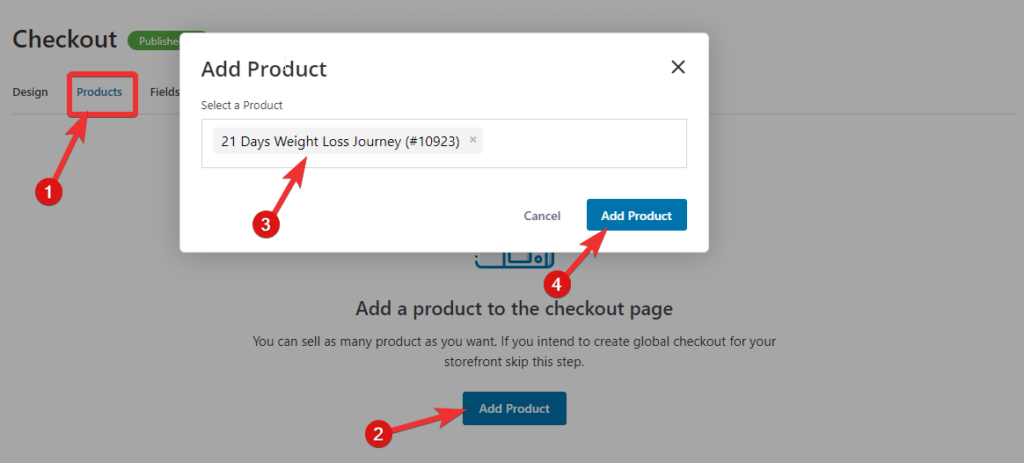Click the Checkout page title
This screenshot has width=1024, height=463.
(65, 39)
